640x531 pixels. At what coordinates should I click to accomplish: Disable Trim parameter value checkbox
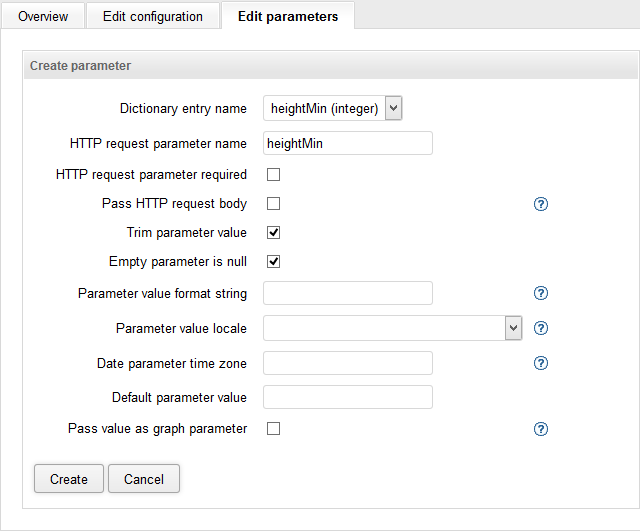coord(273,233)
